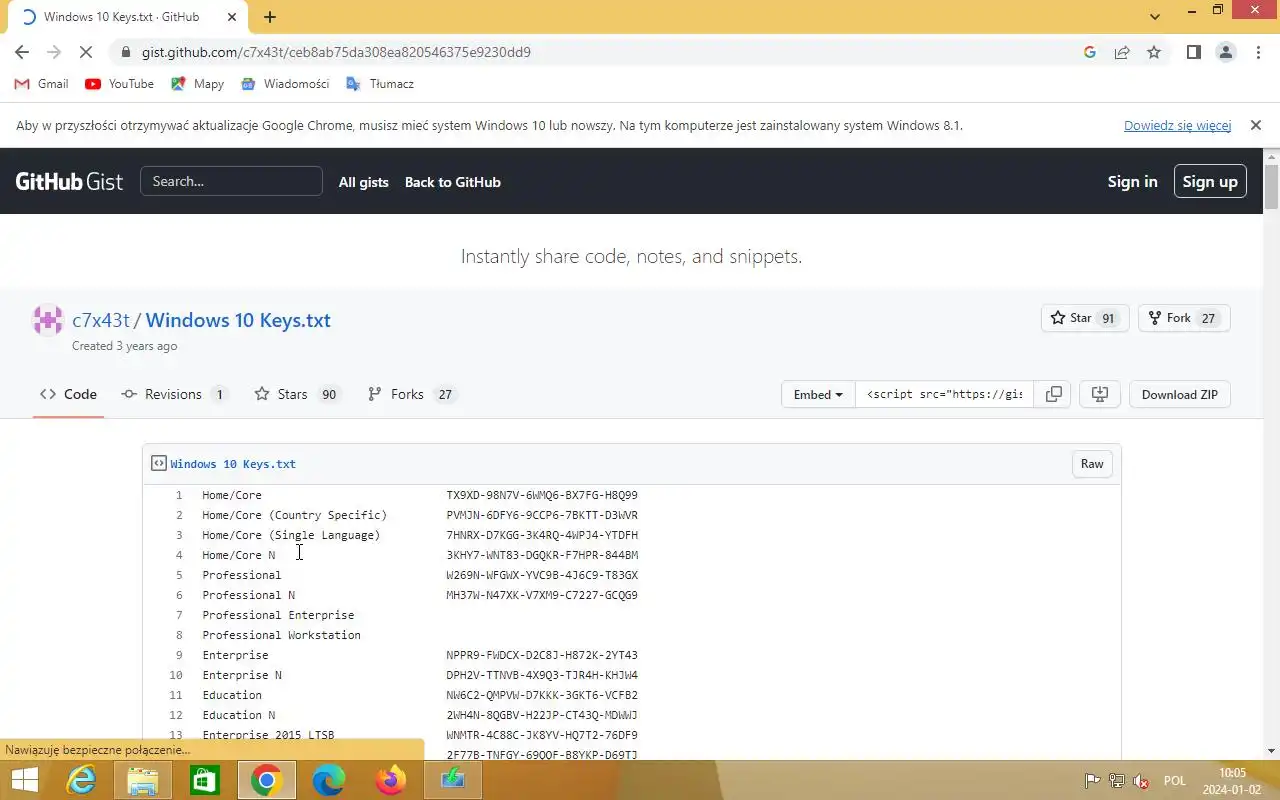The image size is (1280, 800).
Task: Click line number 1
Action: pos(179,495)
